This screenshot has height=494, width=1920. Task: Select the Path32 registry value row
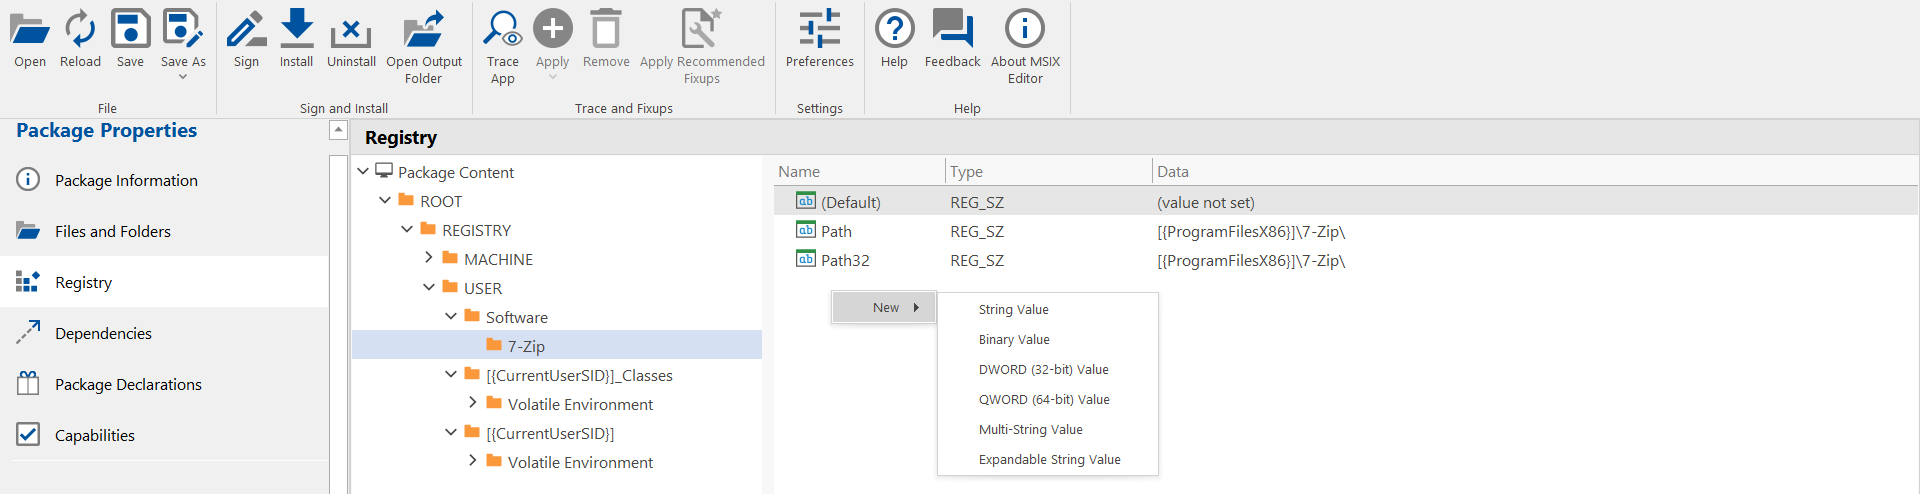[845, 260]
